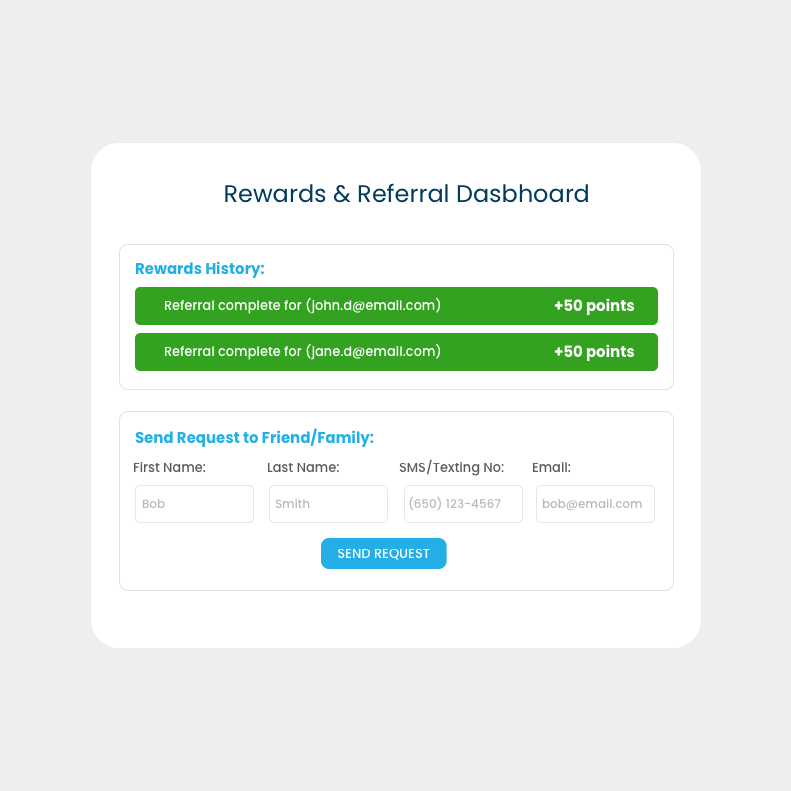Screen dimensions: 791x791
Task: Click the First Name label
Action: [x=169, y=467]
